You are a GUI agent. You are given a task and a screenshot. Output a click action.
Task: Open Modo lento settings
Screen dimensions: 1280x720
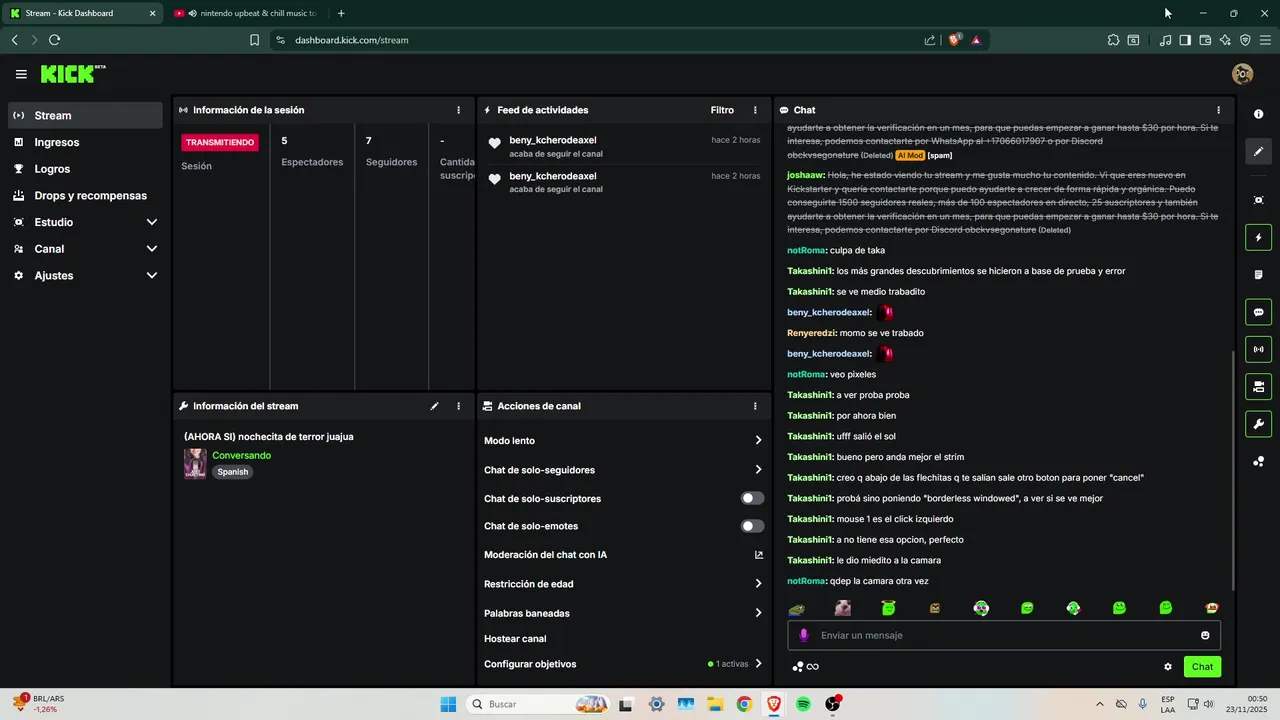(x=624, y=440)
